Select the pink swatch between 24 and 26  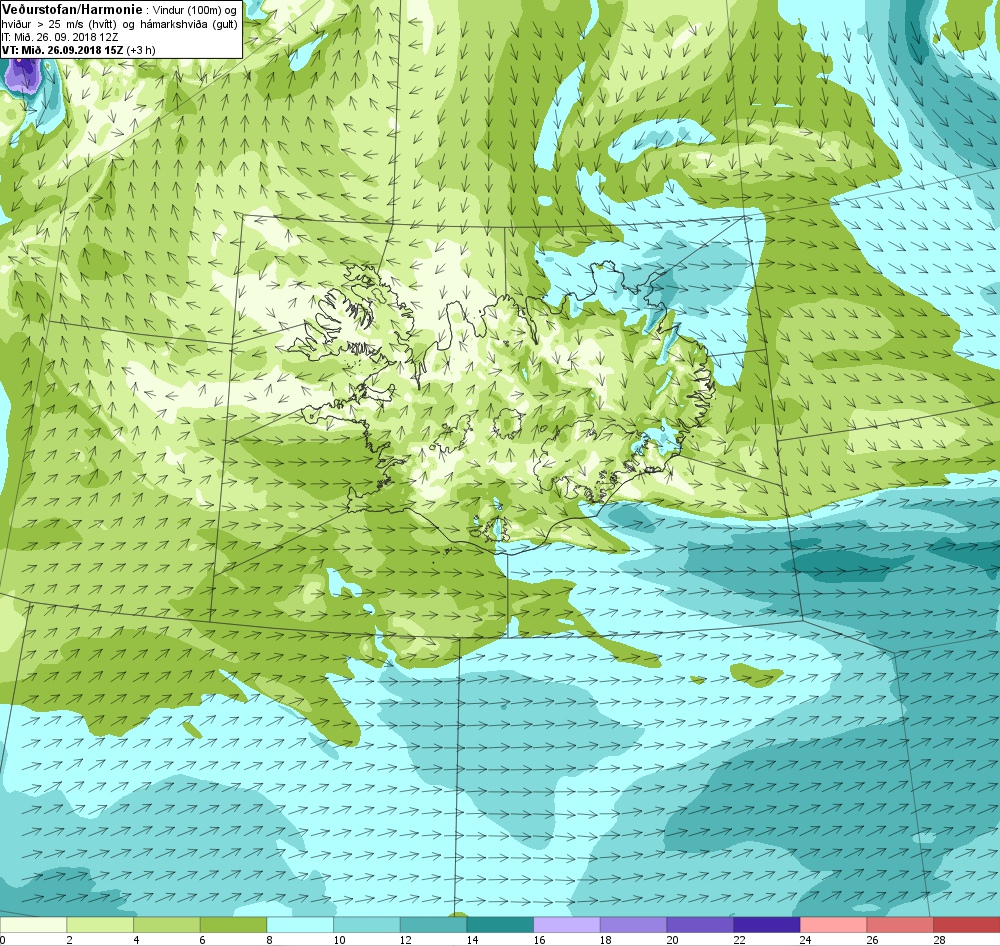pyautogui.click(x=833, y=925)
